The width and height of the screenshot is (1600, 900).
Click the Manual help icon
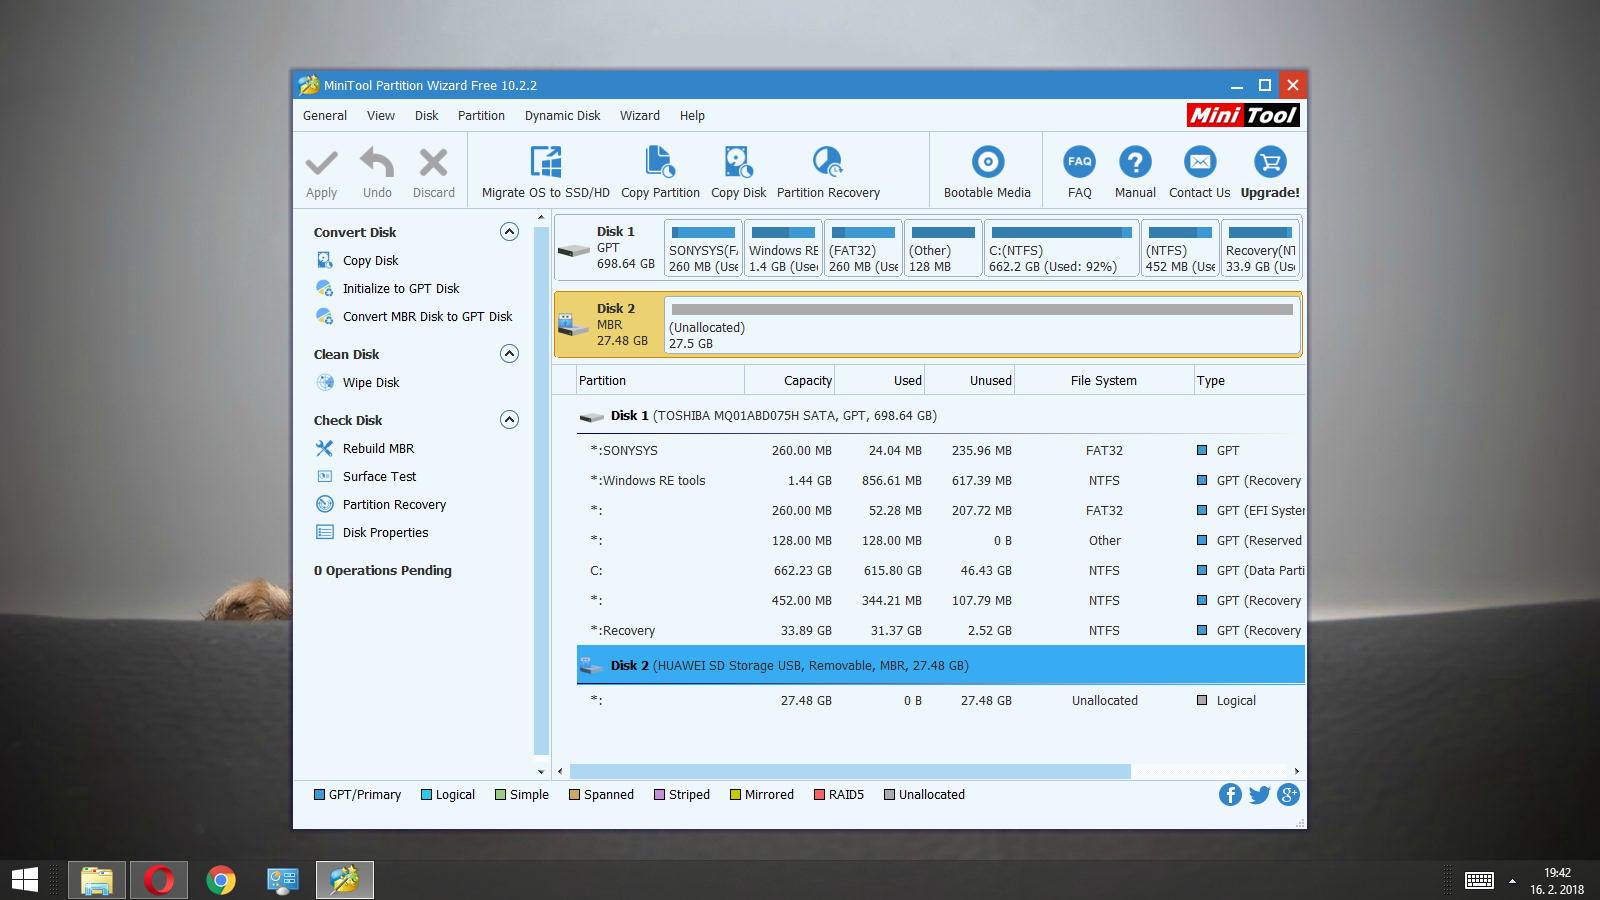1135,163
